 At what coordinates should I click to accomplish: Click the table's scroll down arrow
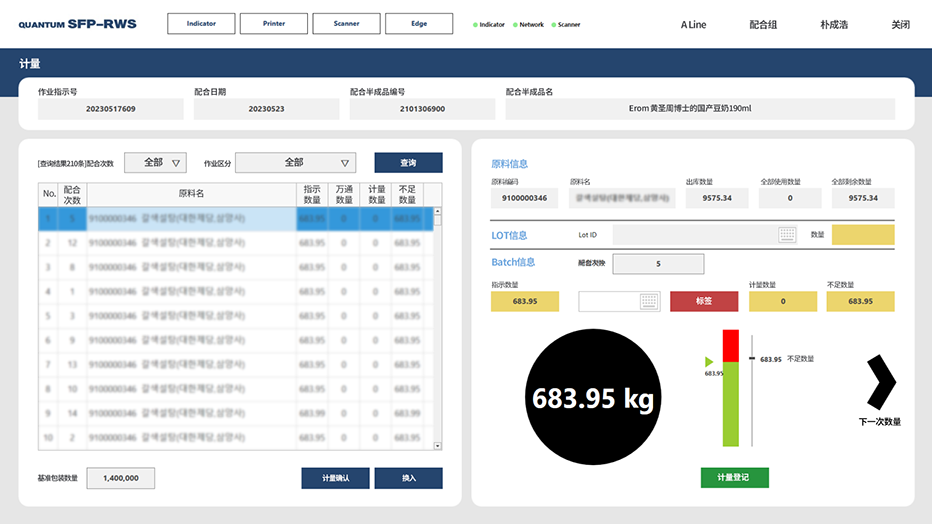point(437,445)
